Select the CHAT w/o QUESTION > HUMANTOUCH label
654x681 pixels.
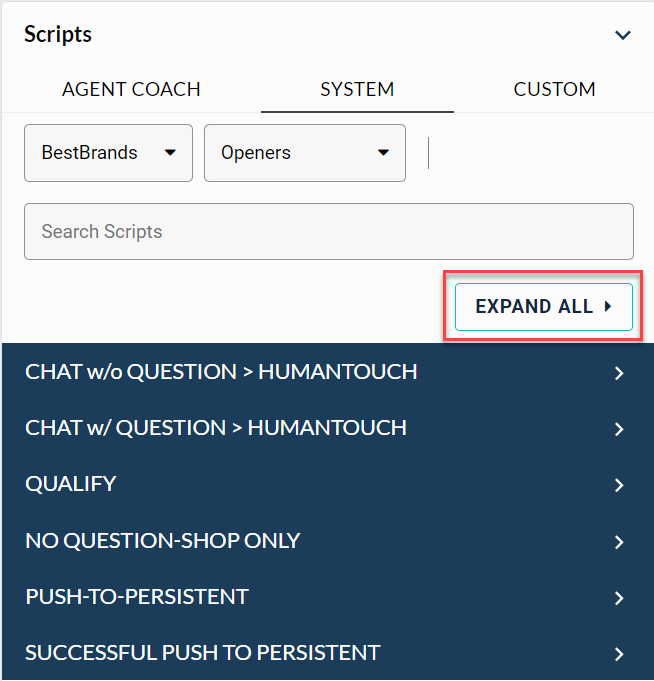click(x=221, y=372)
